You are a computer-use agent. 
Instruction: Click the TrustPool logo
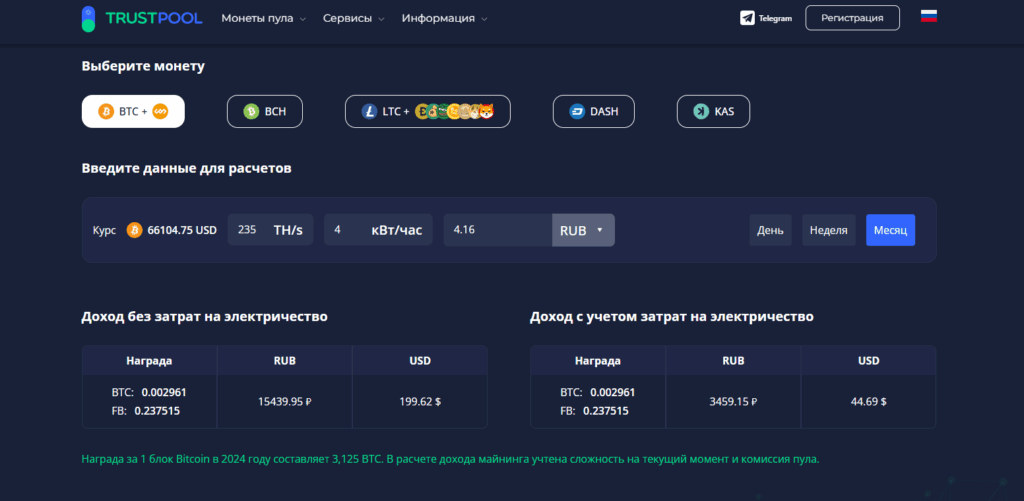click(x=142, y=18)
